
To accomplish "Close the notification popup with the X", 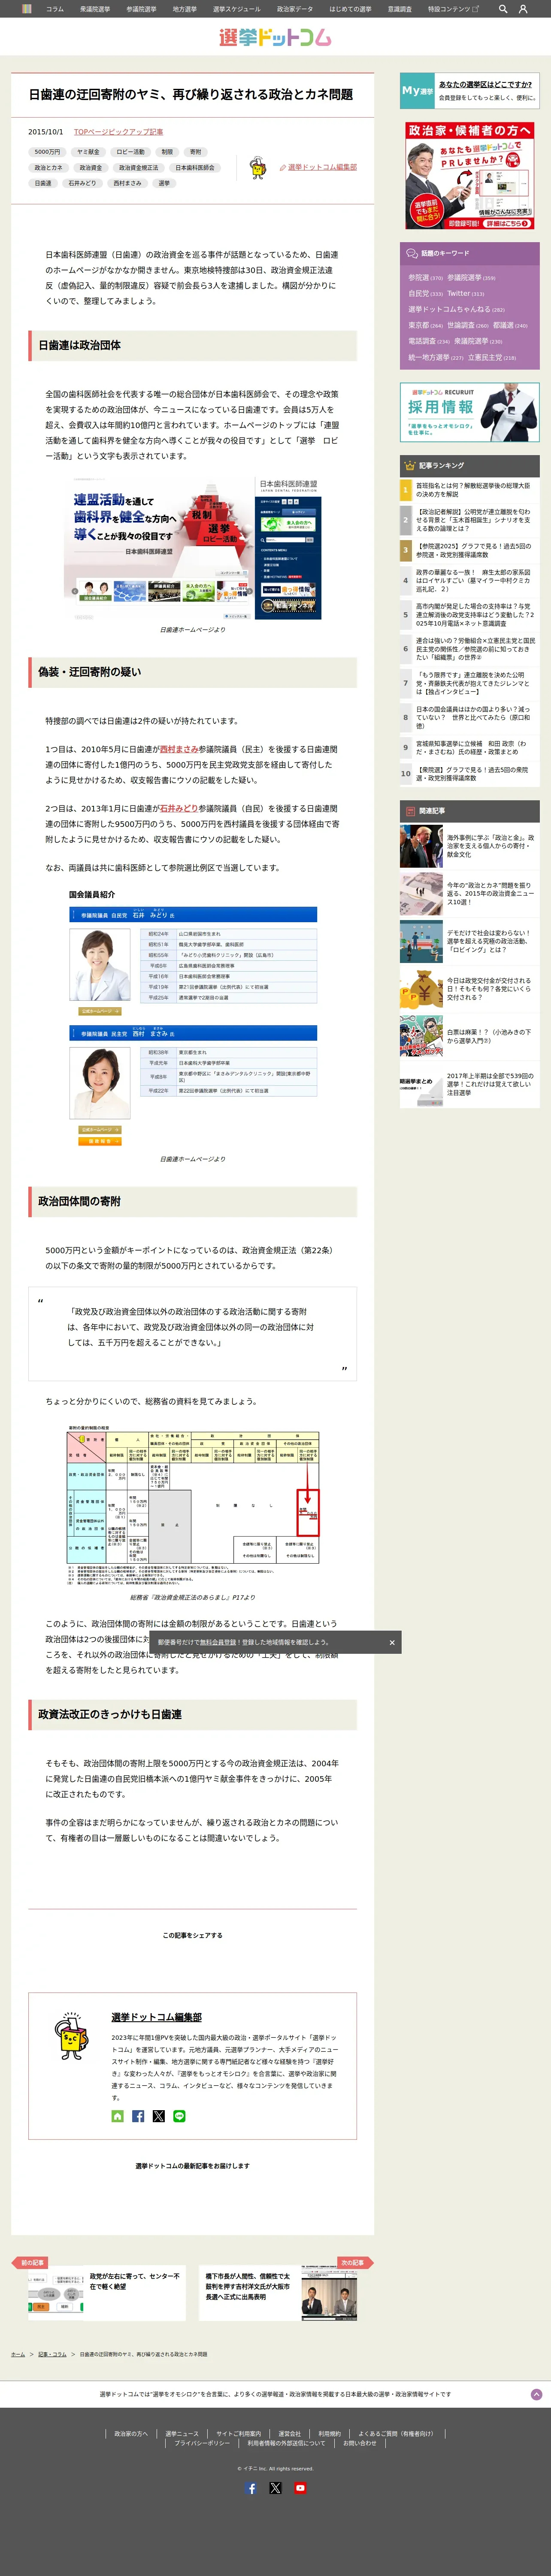I will tap(392, 1642).
